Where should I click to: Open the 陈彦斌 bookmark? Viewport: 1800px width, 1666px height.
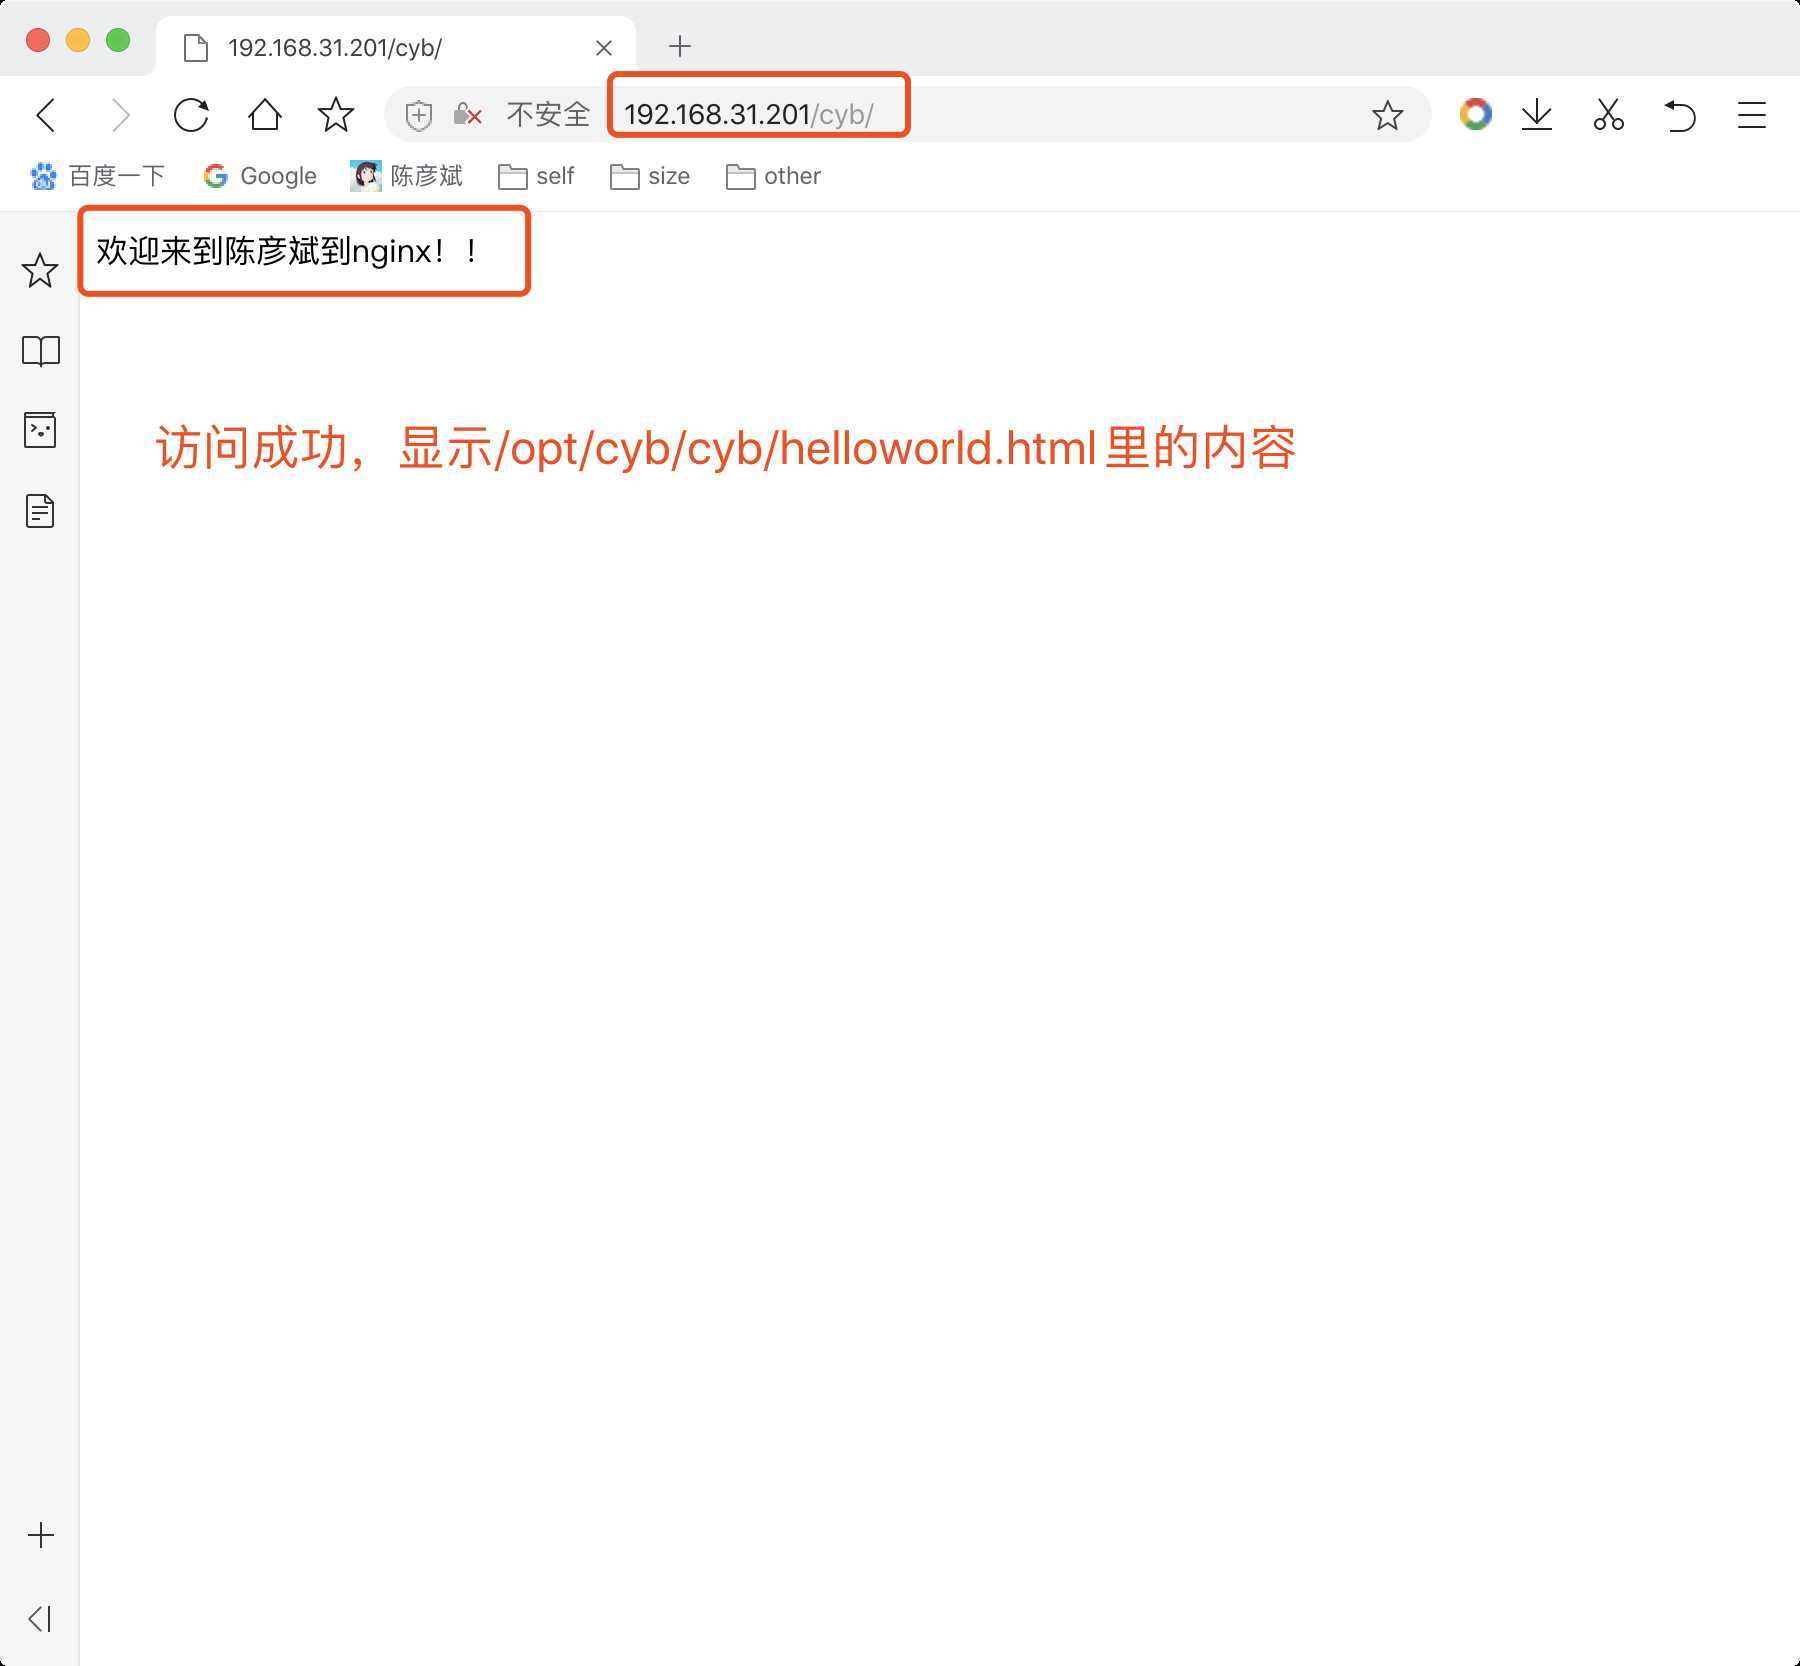point(406,176)
